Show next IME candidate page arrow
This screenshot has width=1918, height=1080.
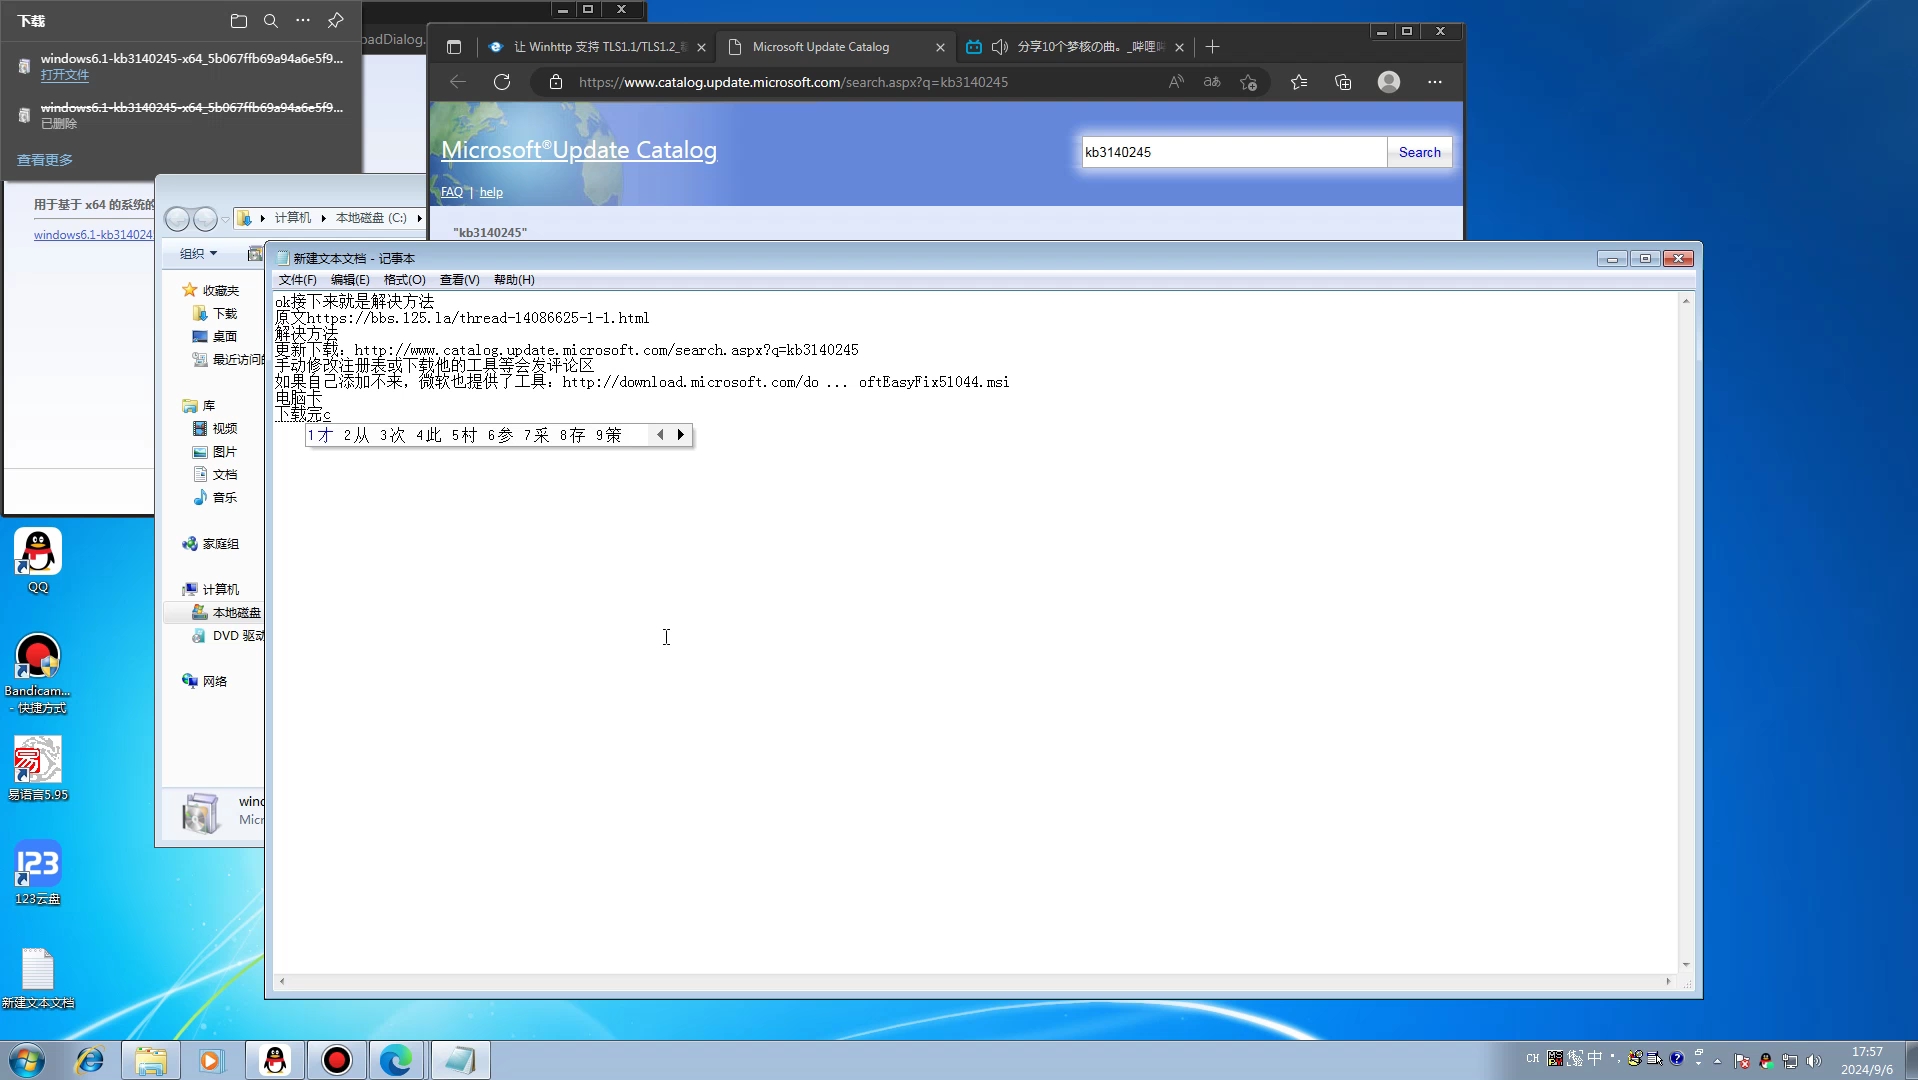681,435
